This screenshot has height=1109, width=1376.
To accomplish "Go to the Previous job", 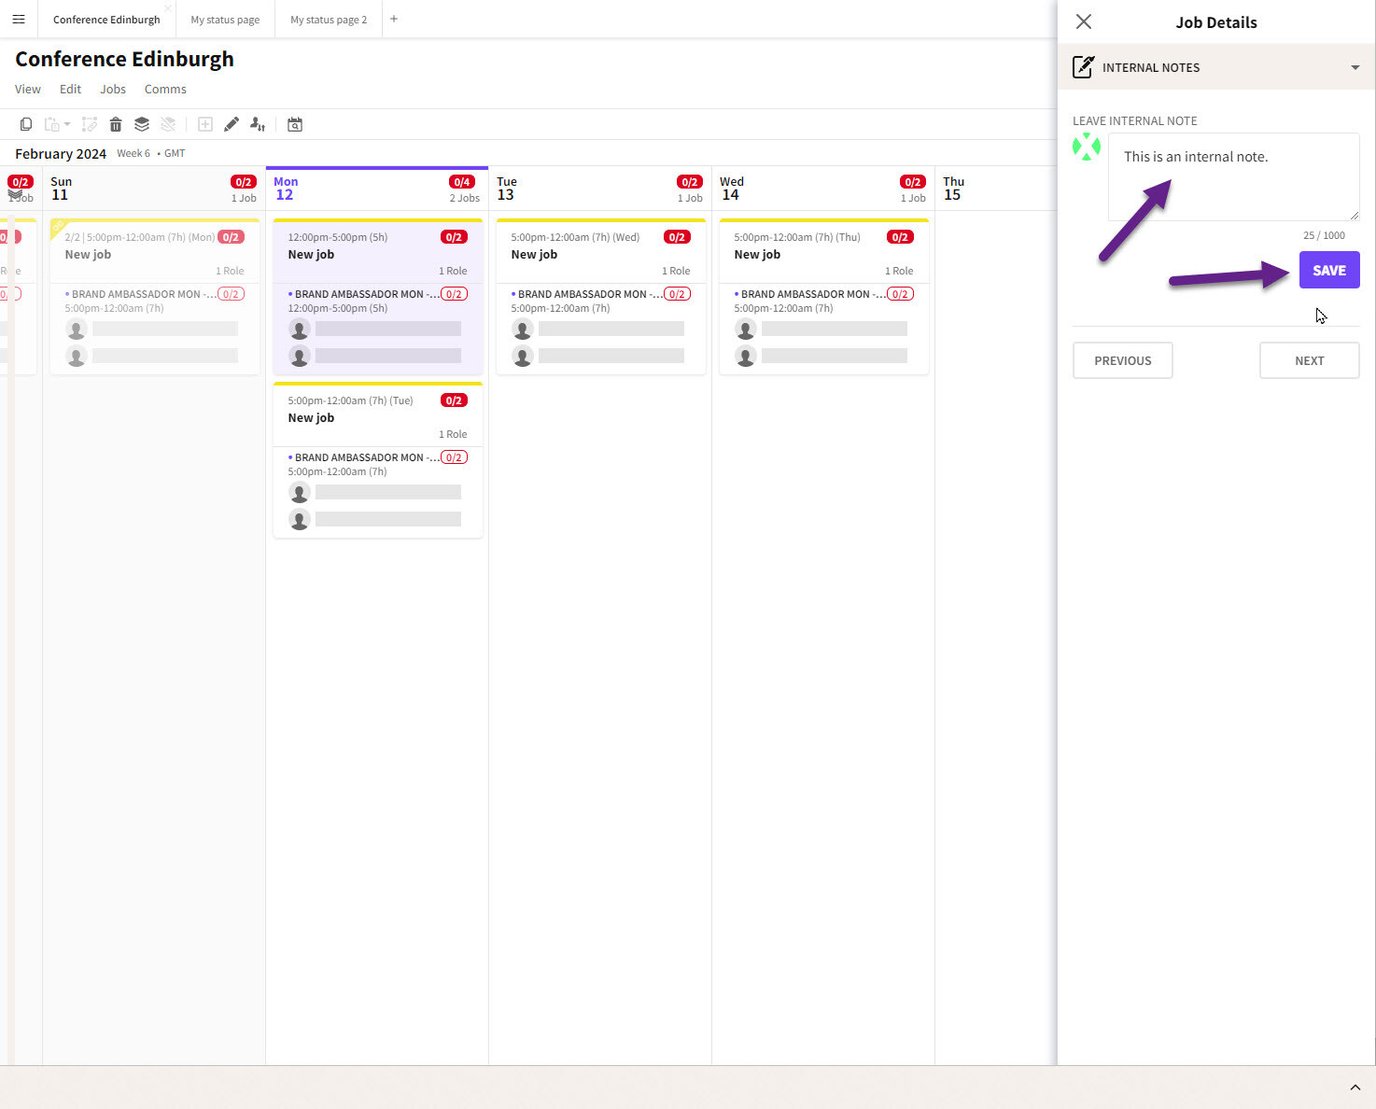I will [1122, 361].
